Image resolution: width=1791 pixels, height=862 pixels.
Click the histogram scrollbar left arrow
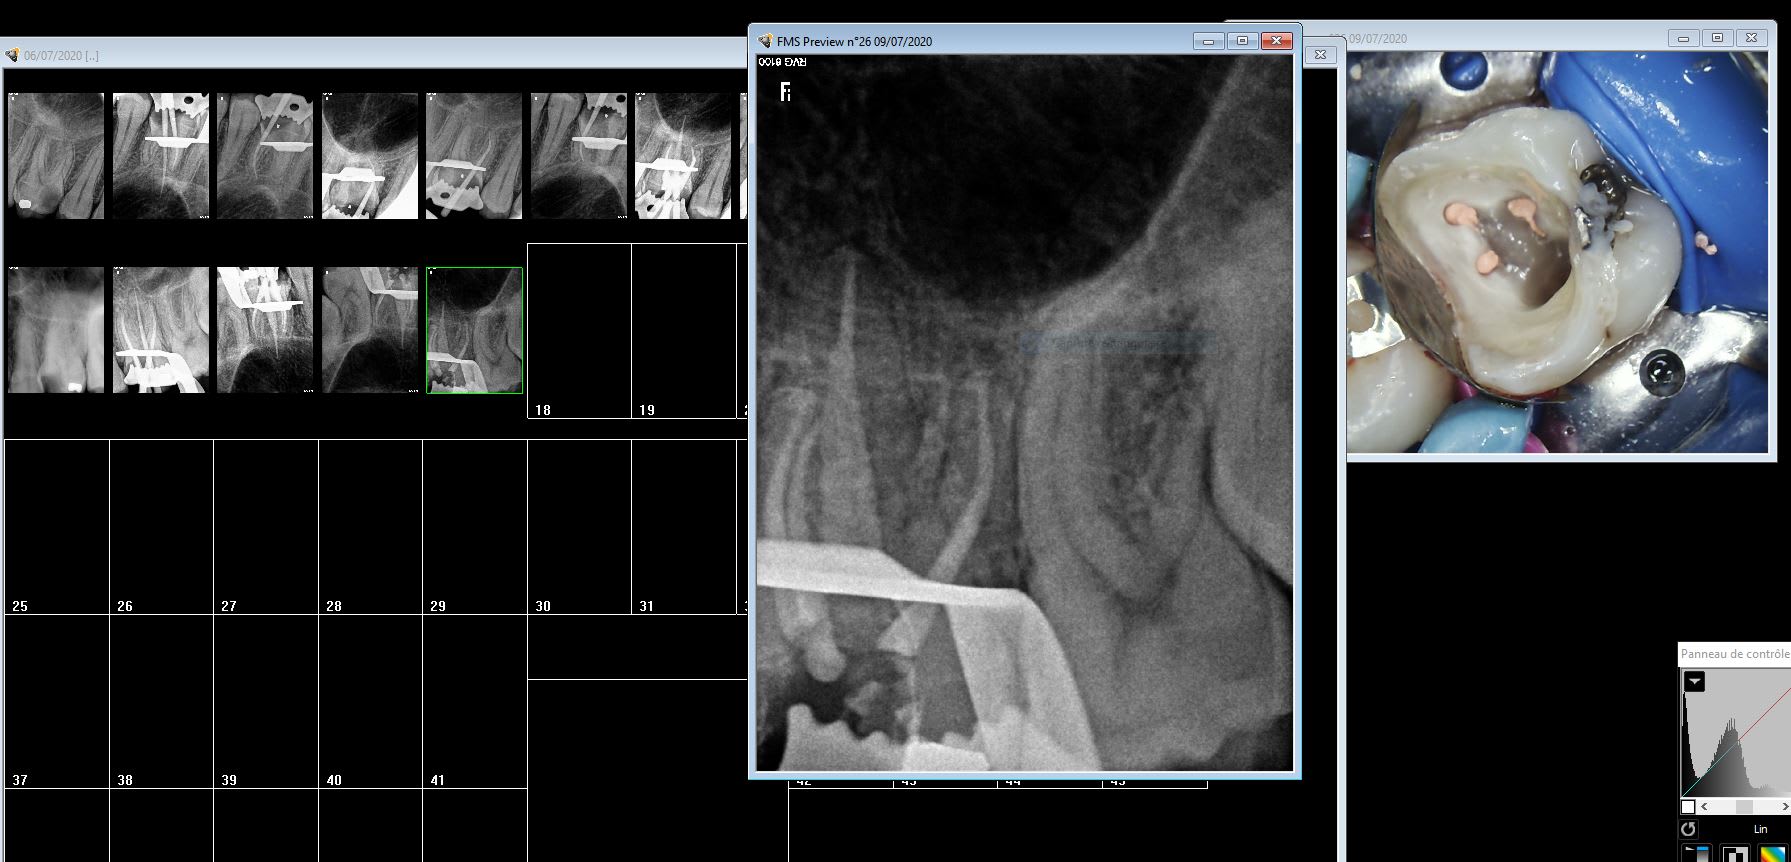click(x=1705, y=807)
